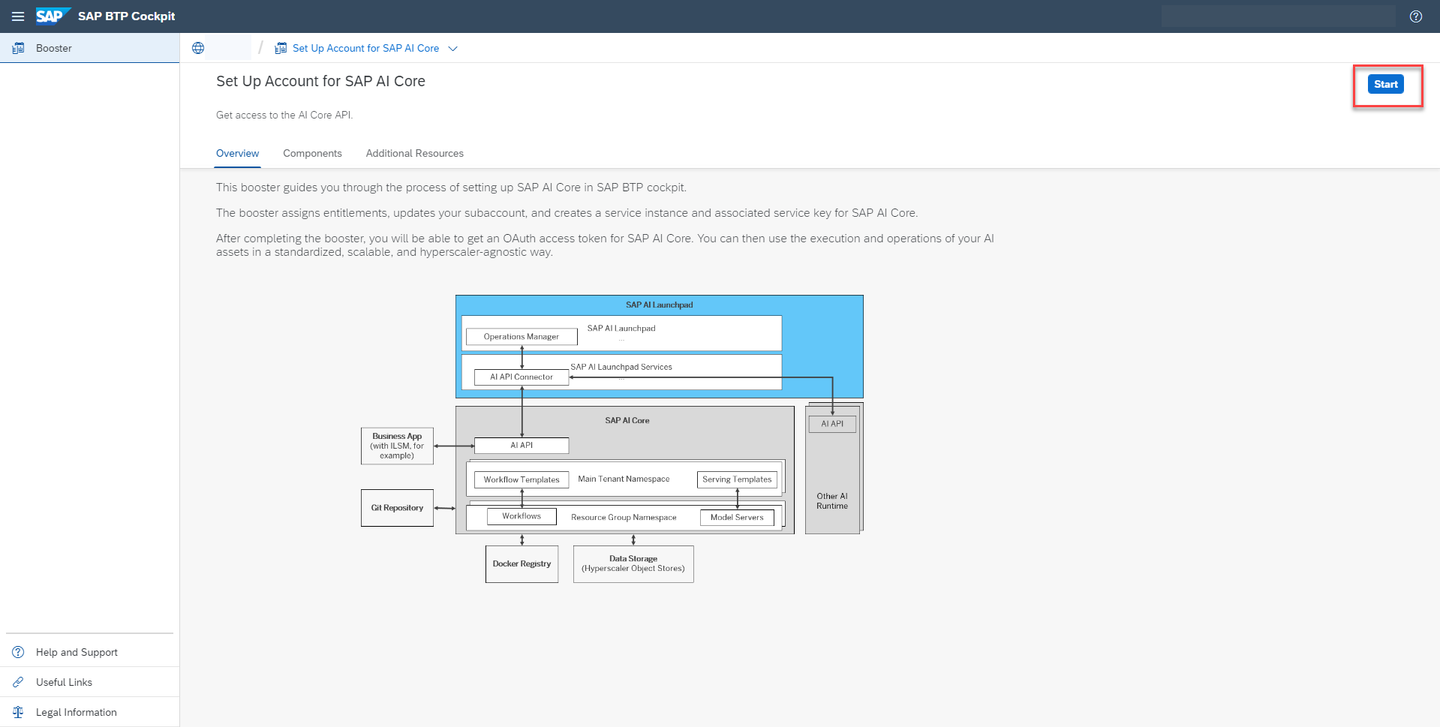Open the hamburger navigation menu
The width and height of the screenshot is (1440, 727).
coord(17,16)
